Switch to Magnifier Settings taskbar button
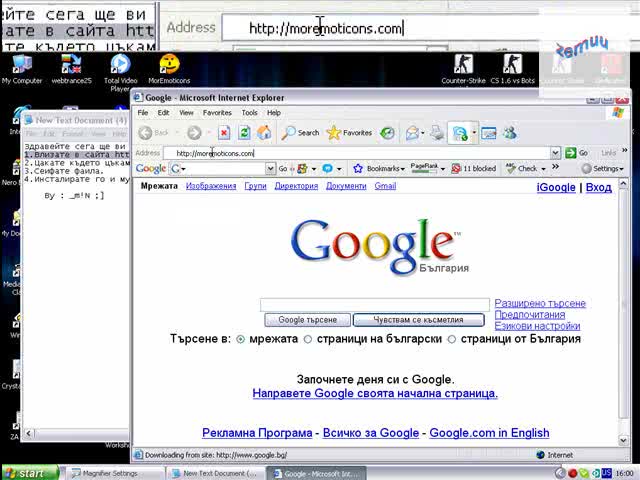640x480 pixels. [x=113, y=473]
